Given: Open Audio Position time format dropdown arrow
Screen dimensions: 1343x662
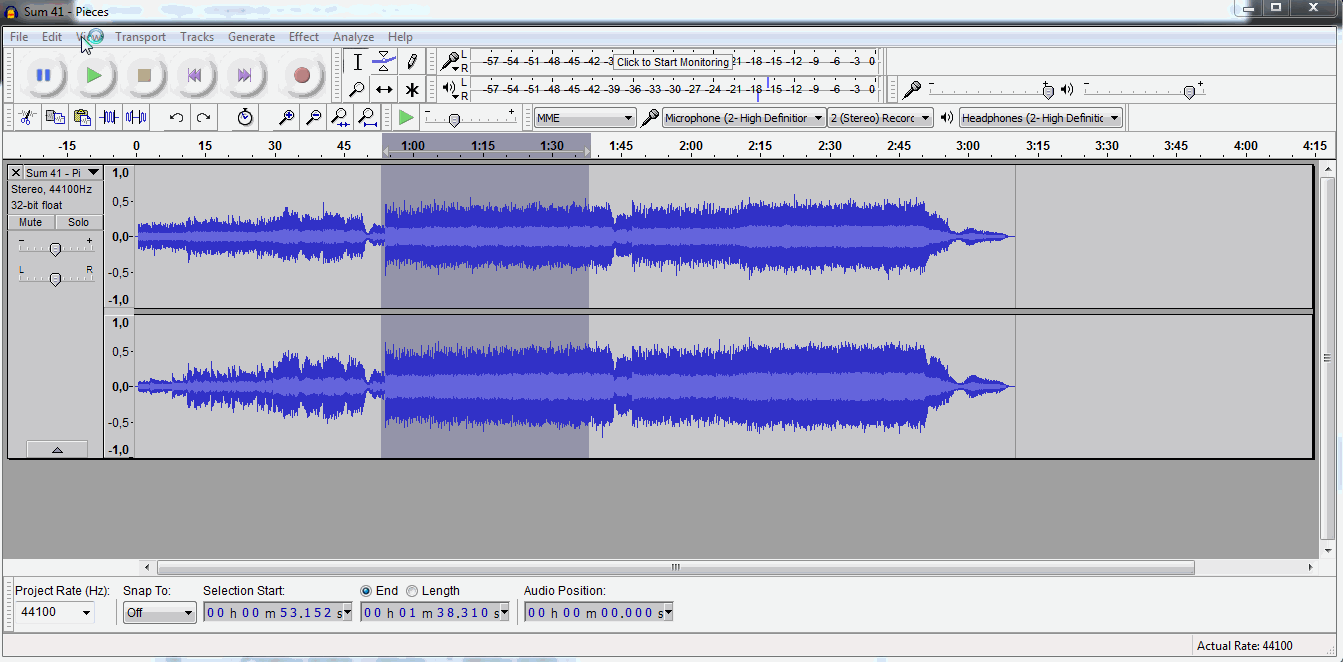Looking at the screenshot, I should pyautogui.click(x=668, y=613).
